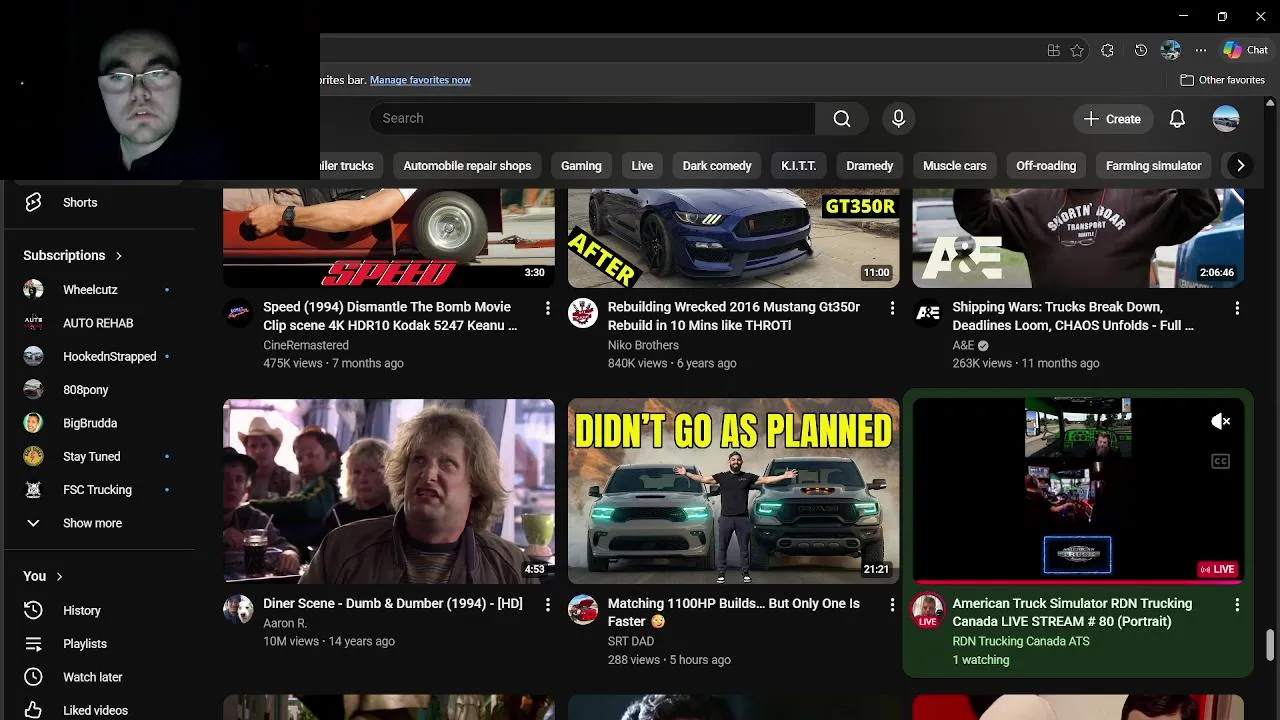The height and width of the screenshot is (720, 1280).
Task: Open the Other favorites folder
Action: pyautogui.click(x=1222, y=80)
